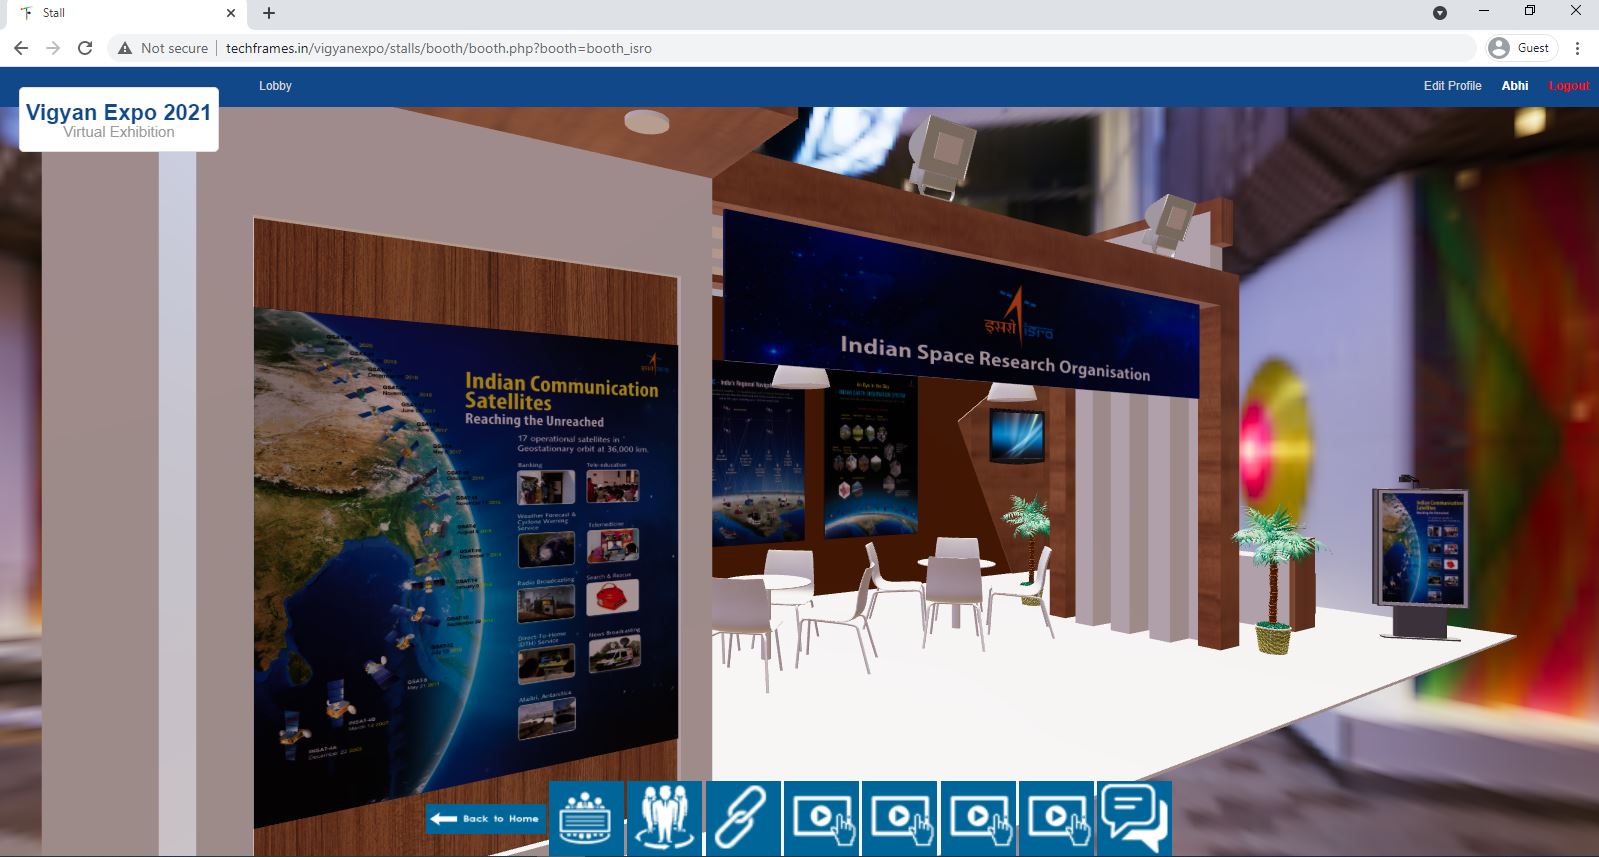Navigate back with browser back arrow
Image resolution: width=1599 pixels, height=857 pixels.
[21, 48]
